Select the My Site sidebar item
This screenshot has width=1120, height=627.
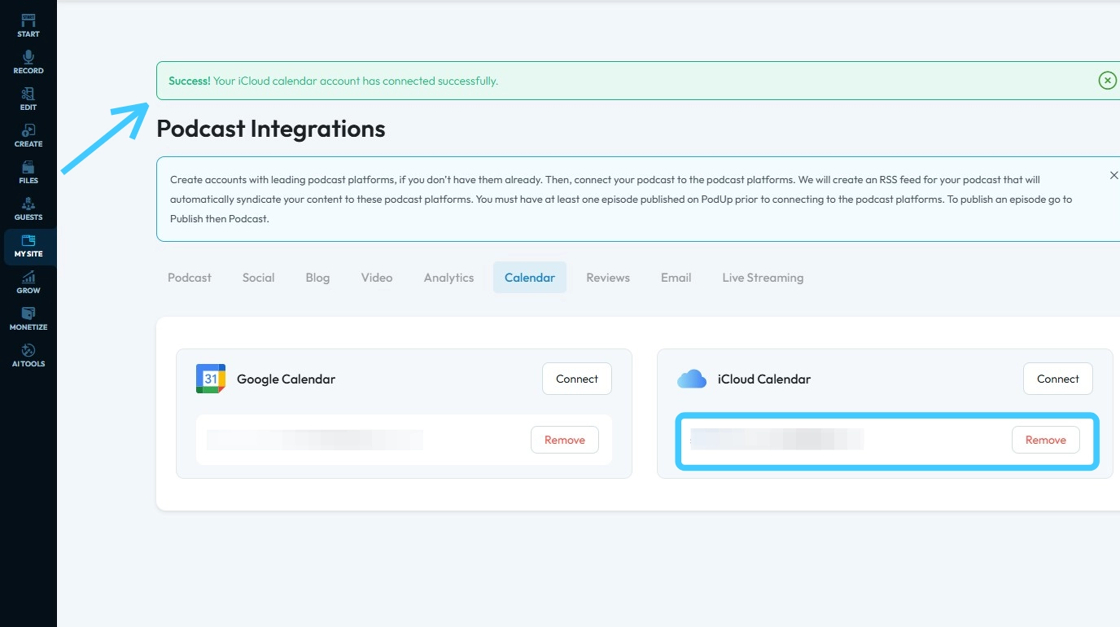coord(28,246)
